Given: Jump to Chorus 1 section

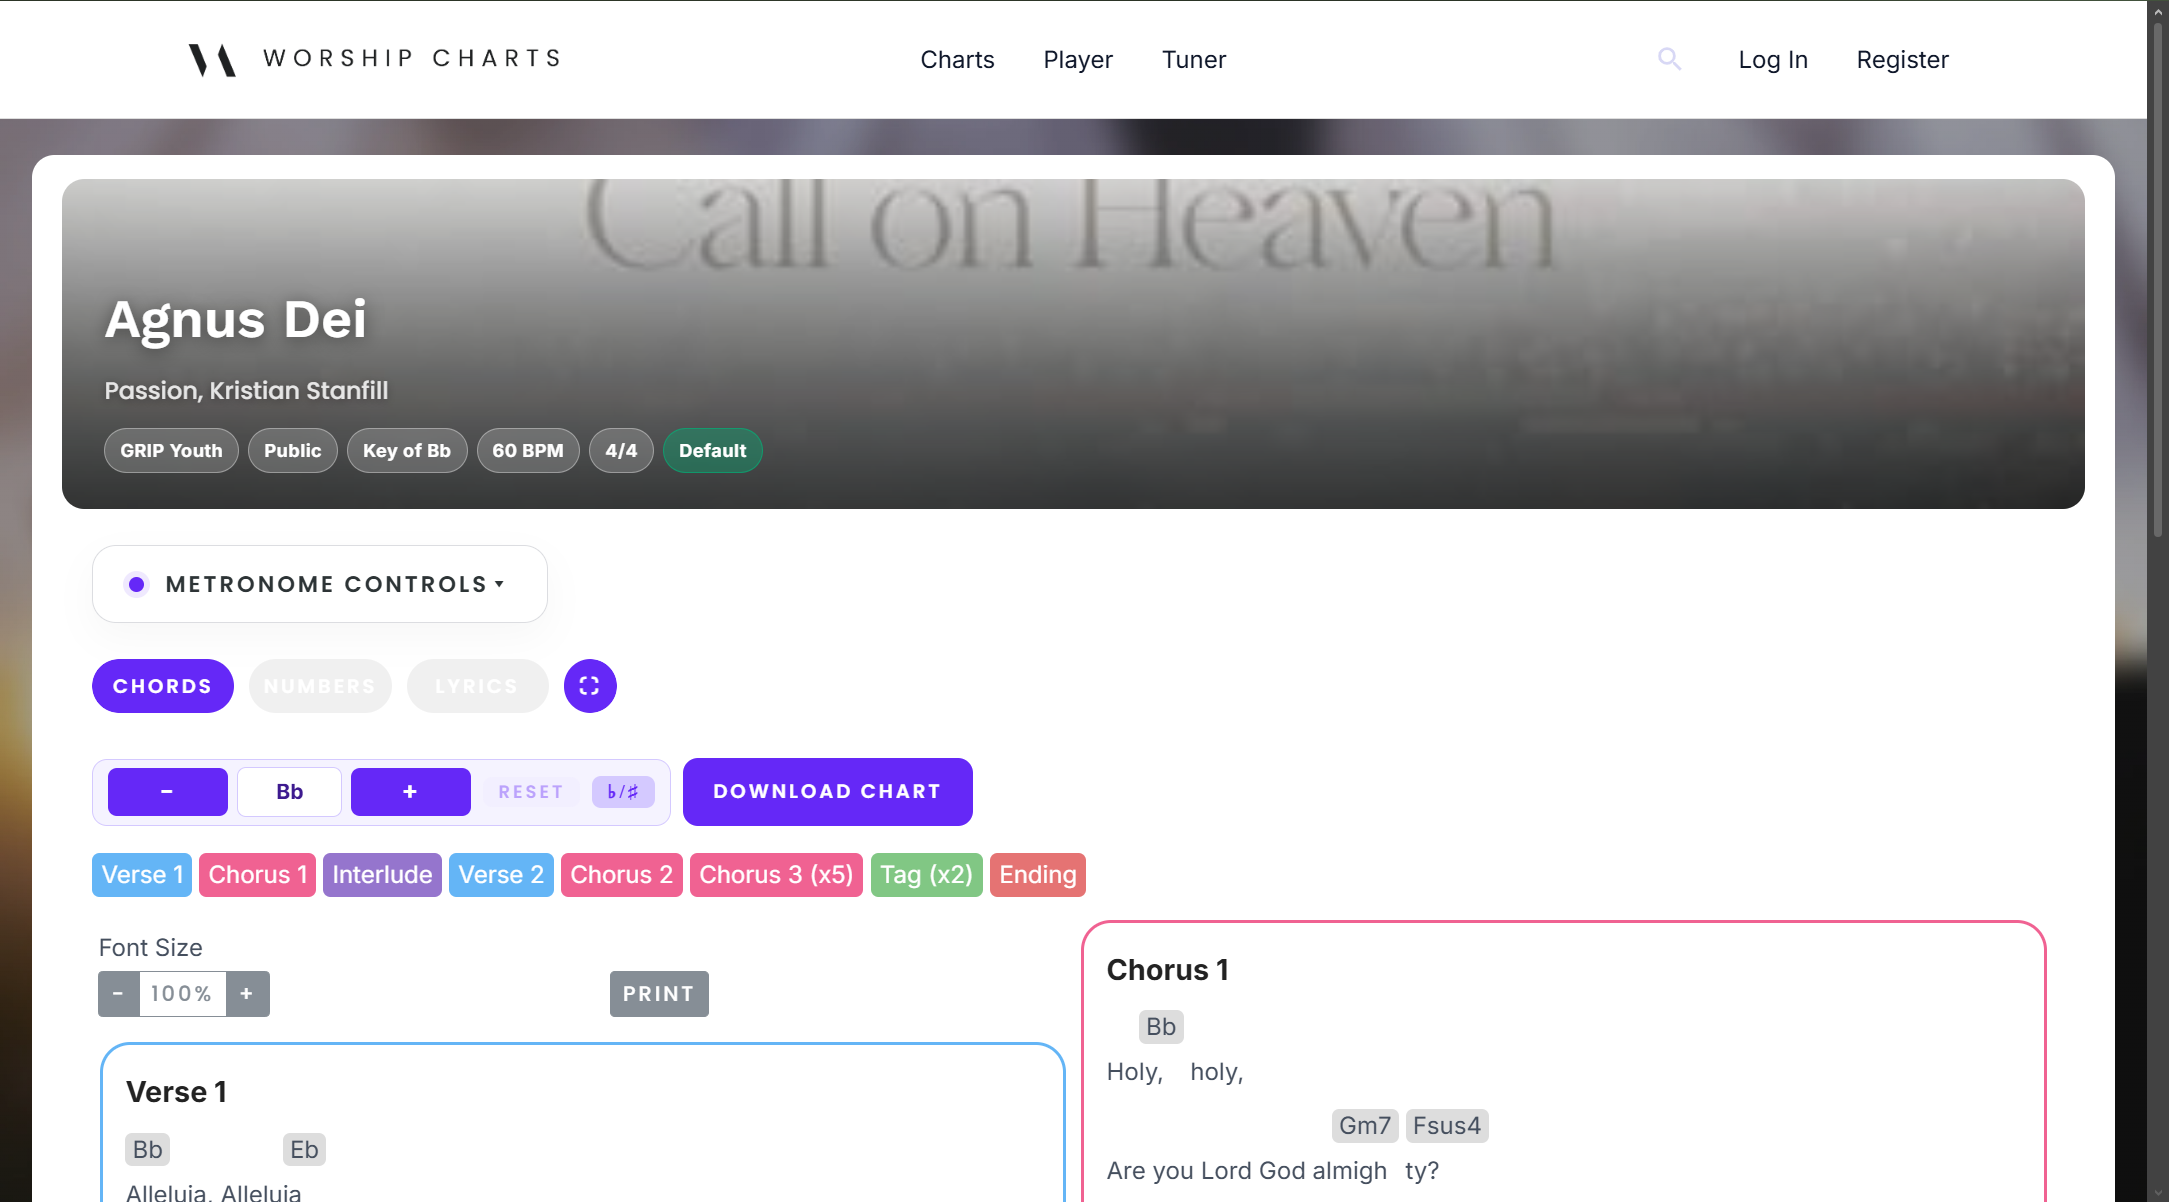Looking at the screenshot, I should [258, 875].
